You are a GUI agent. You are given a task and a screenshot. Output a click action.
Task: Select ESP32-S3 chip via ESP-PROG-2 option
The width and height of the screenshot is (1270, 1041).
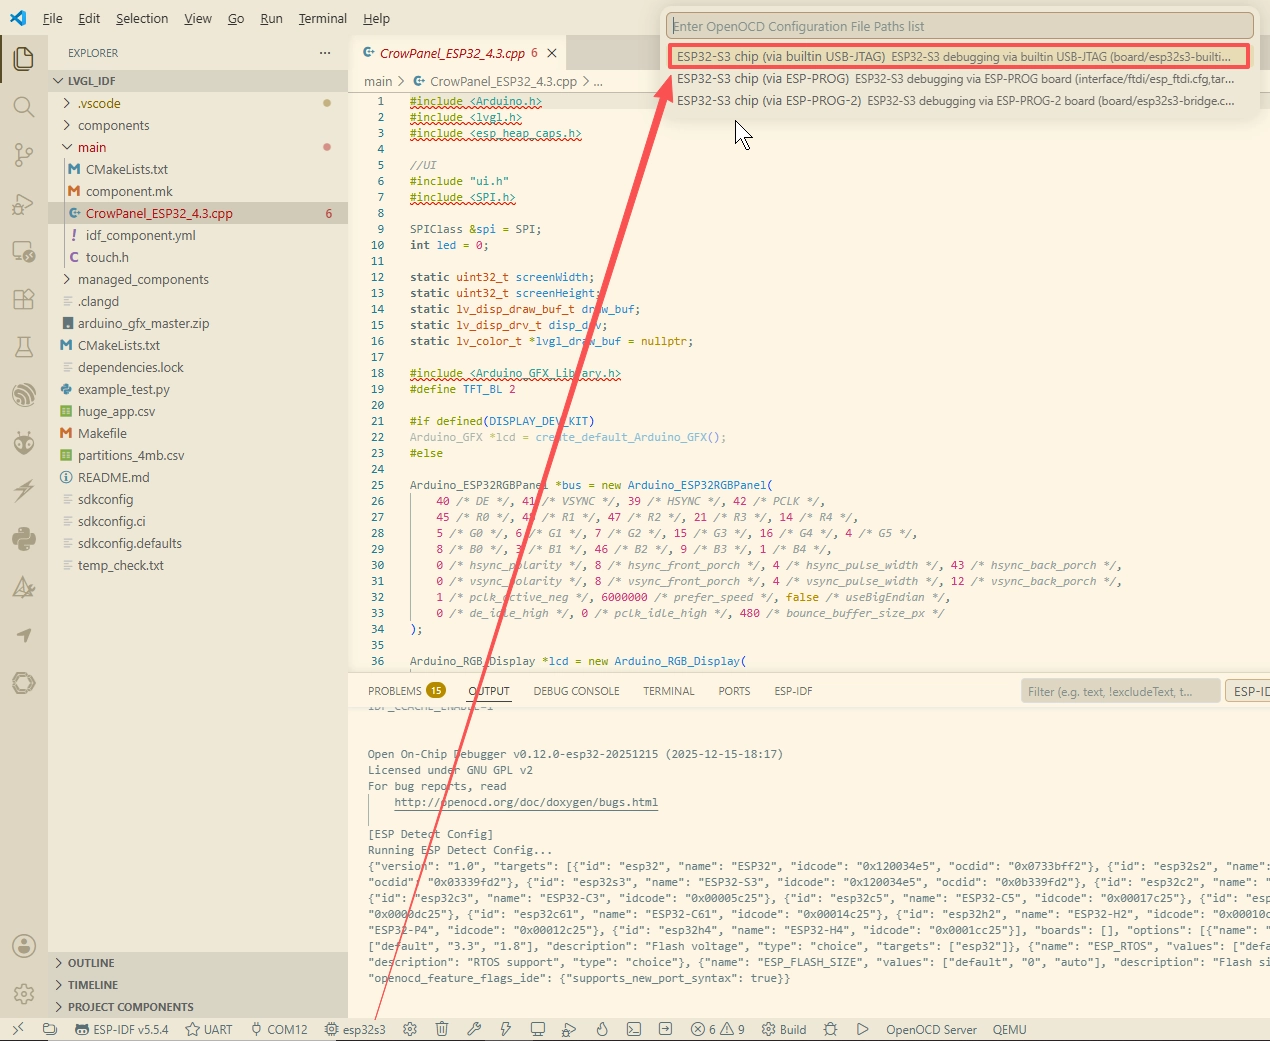point(959,101)
